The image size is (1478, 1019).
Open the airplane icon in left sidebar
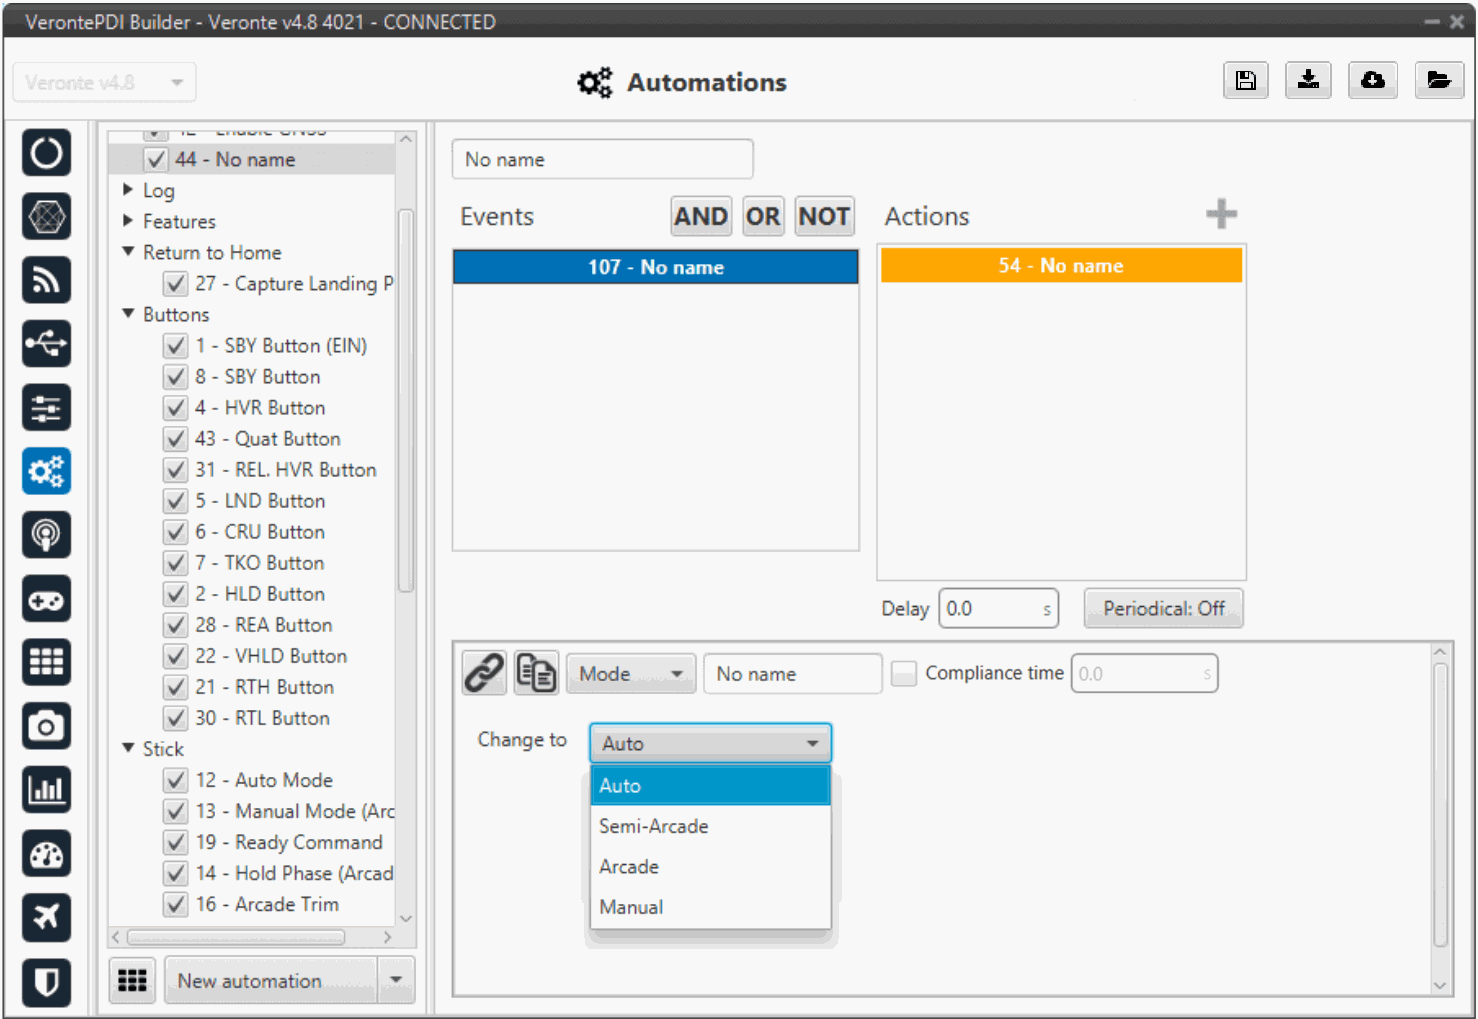tap(46, 917)
